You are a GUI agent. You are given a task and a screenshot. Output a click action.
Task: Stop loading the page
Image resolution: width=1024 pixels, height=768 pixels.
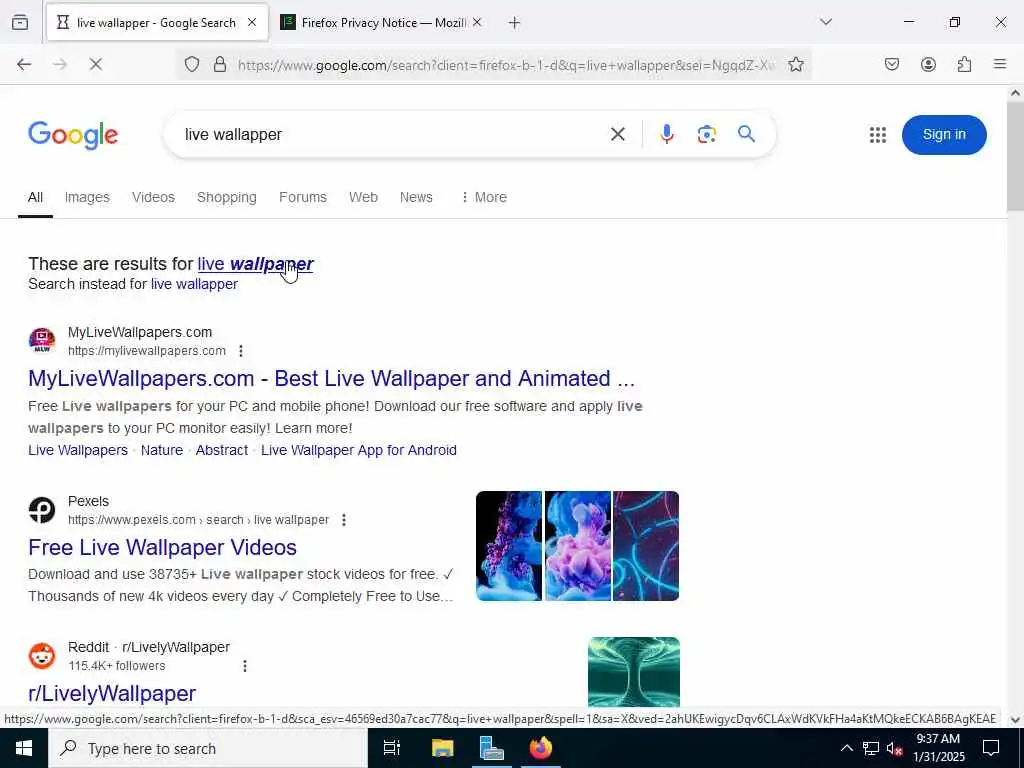pyautogui.click(x=95, y=65)
